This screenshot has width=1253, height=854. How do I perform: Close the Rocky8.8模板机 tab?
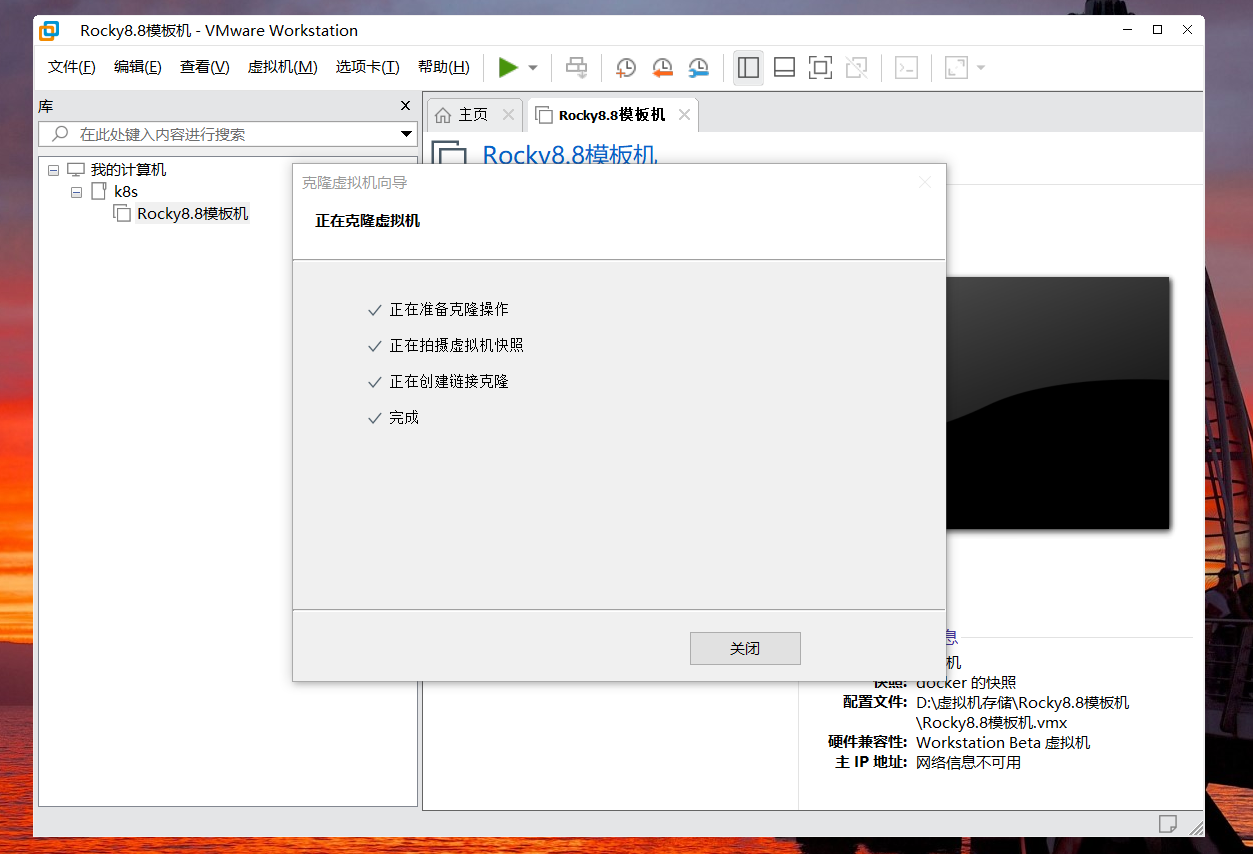pos(684,115)
